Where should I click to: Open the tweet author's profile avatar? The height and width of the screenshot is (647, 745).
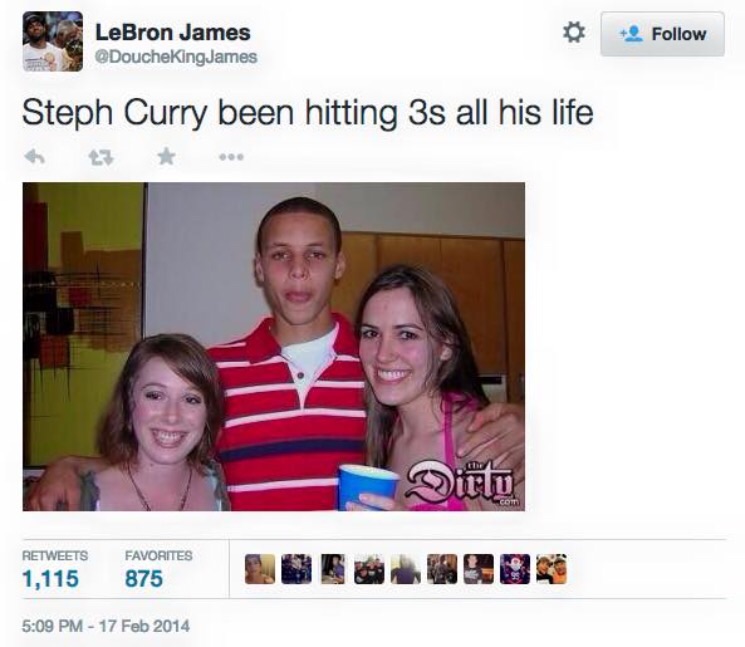53,41
